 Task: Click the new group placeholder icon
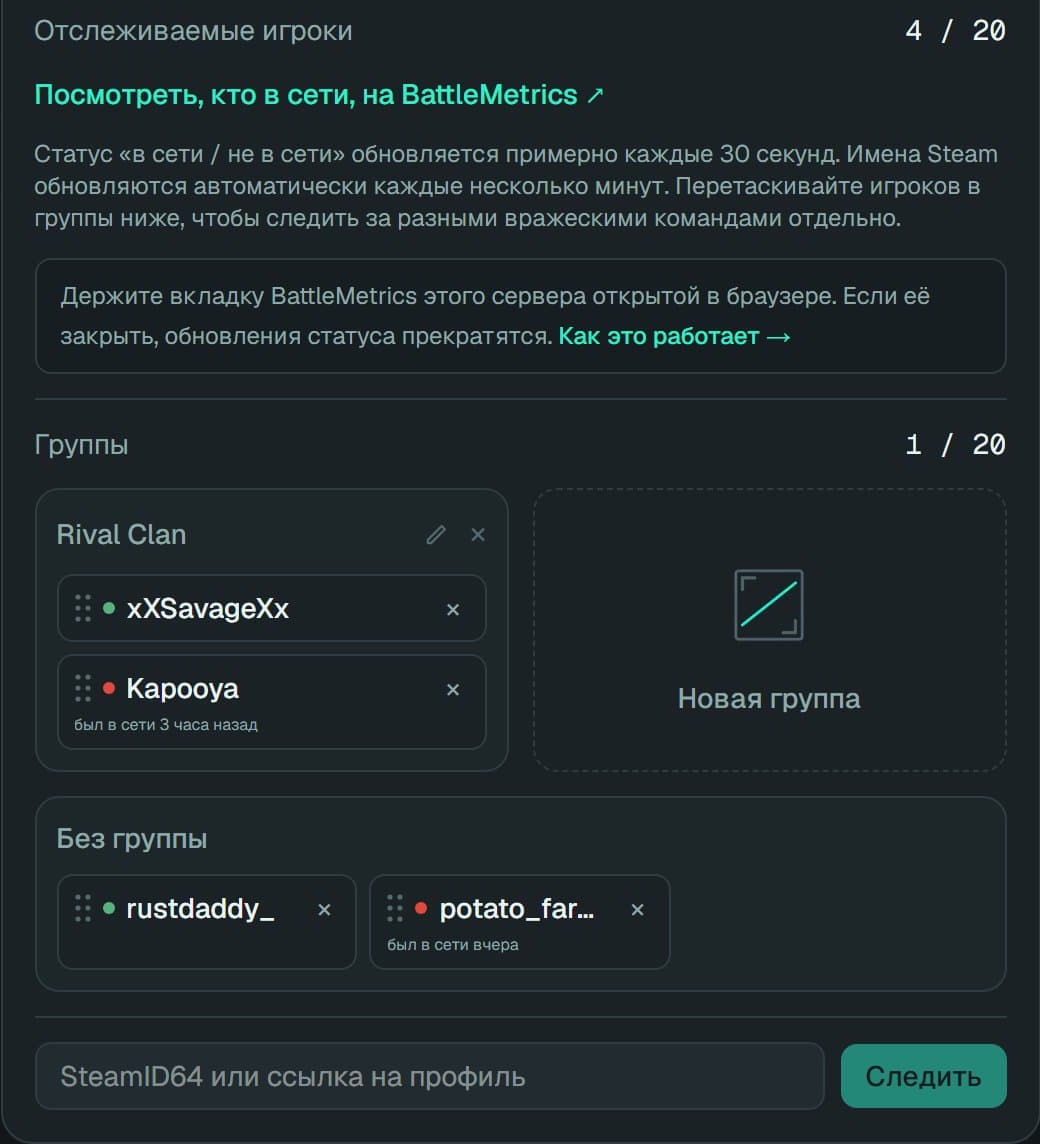click(769, 605)
